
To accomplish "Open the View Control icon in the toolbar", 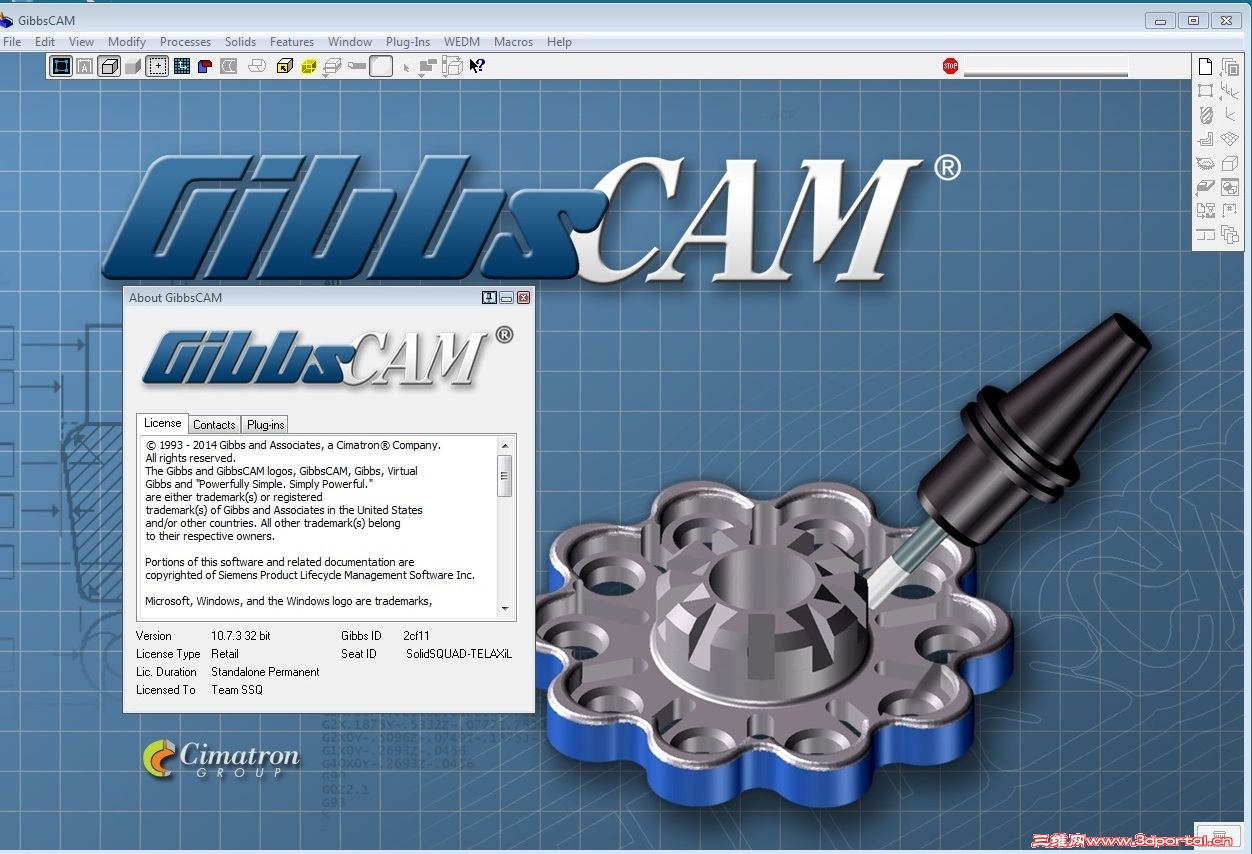I will 61,66.
